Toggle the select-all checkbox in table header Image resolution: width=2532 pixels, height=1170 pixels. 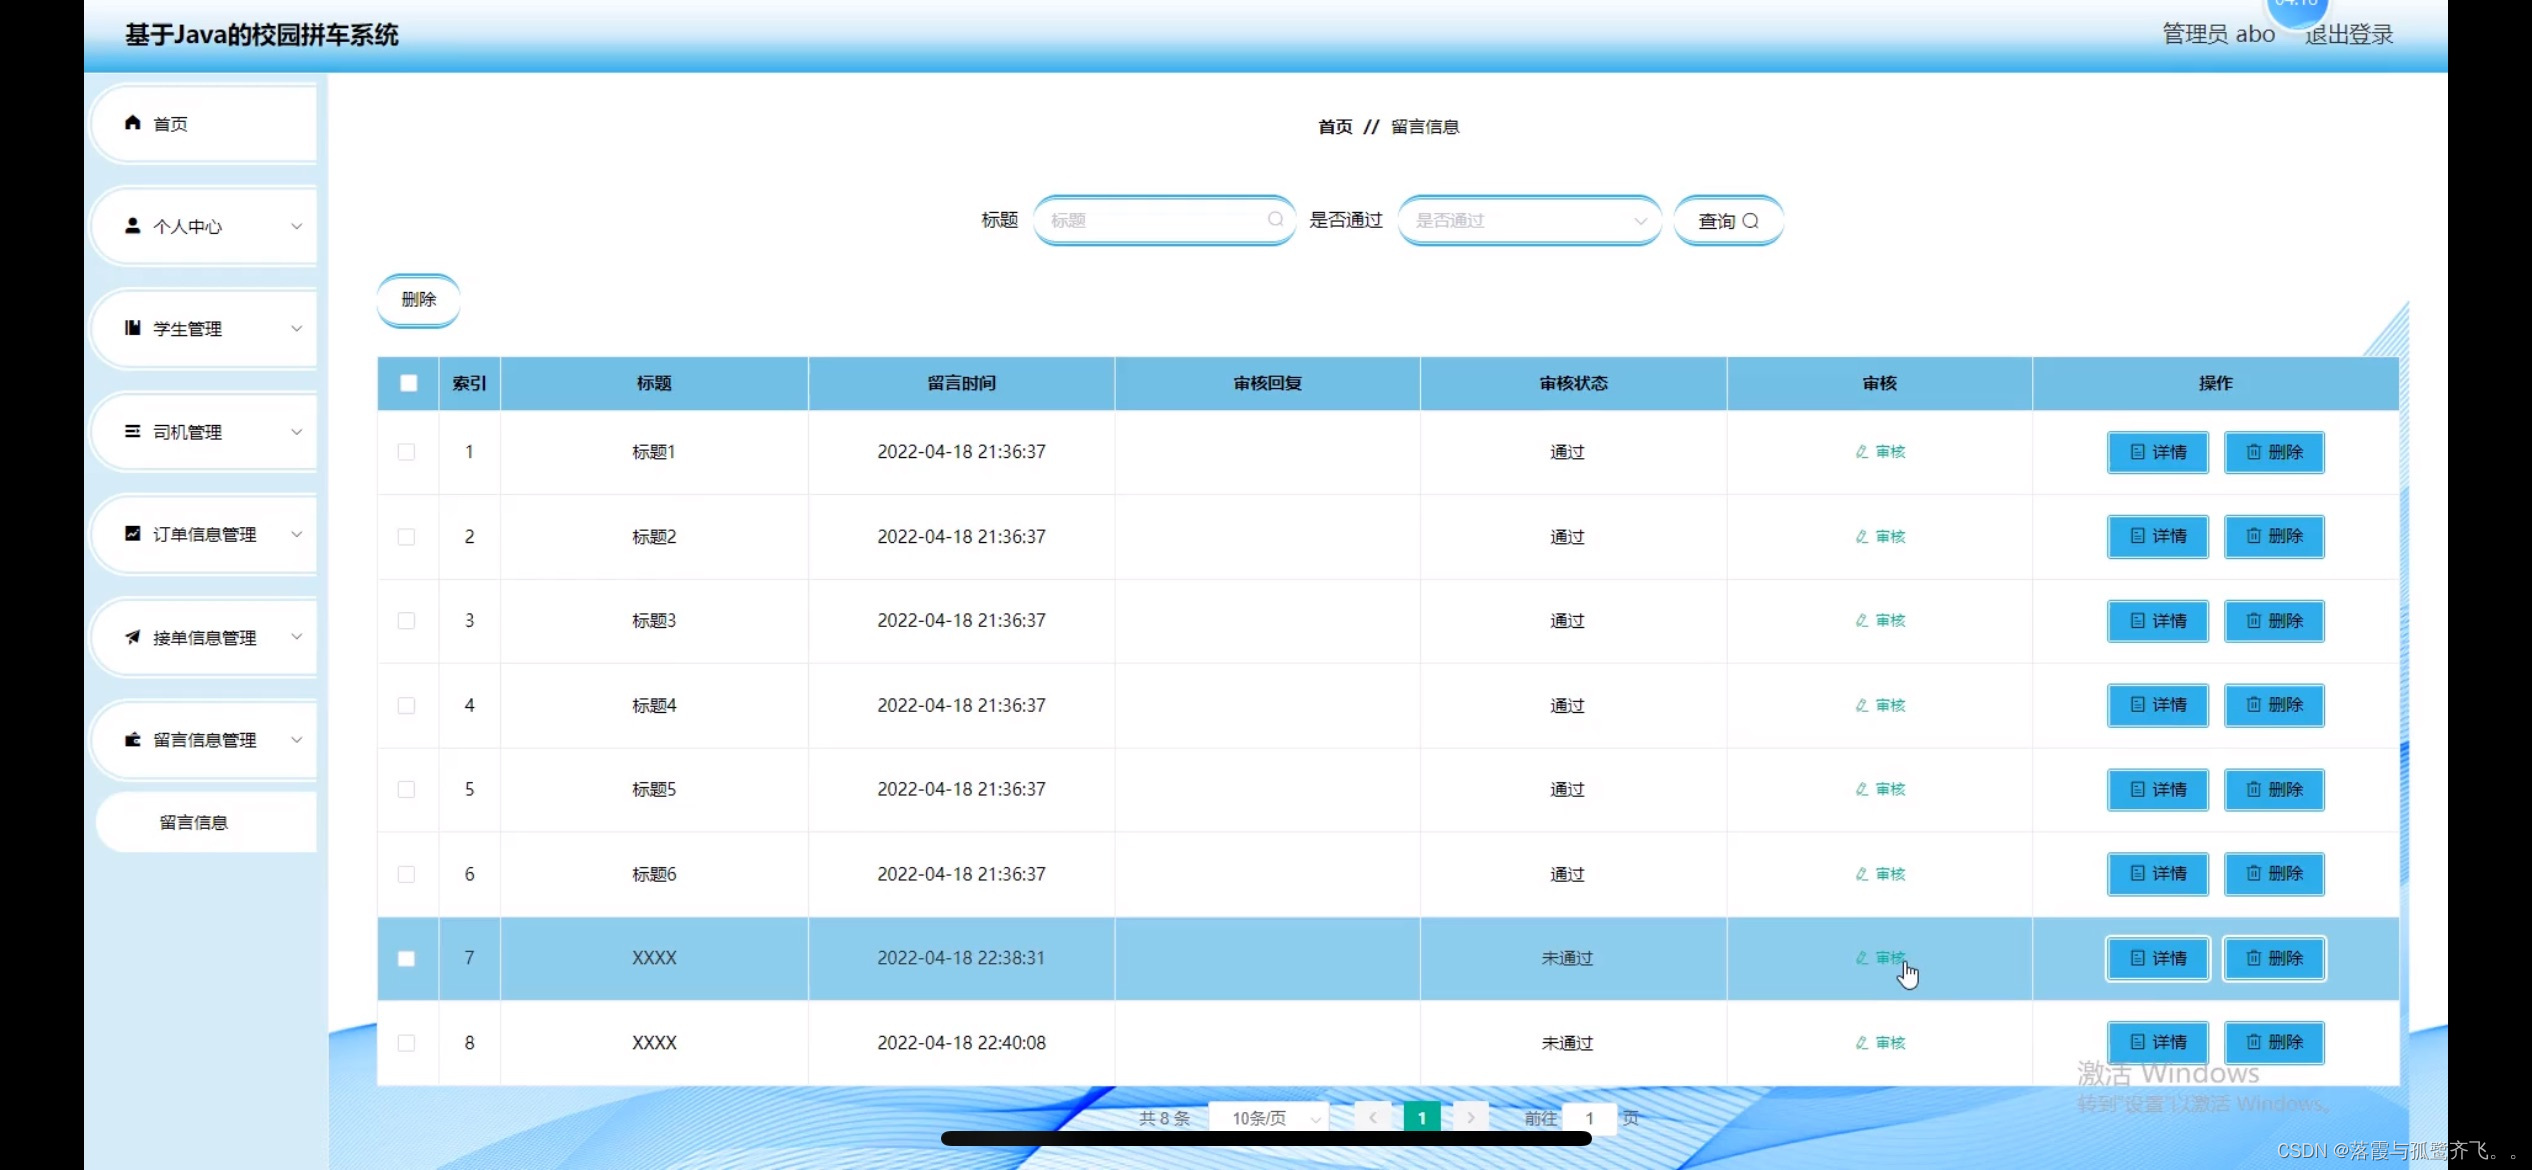click(408, 383)
